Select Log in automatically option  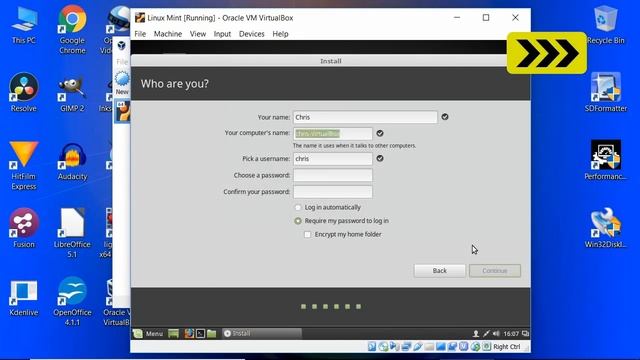(x=298, y=207)
